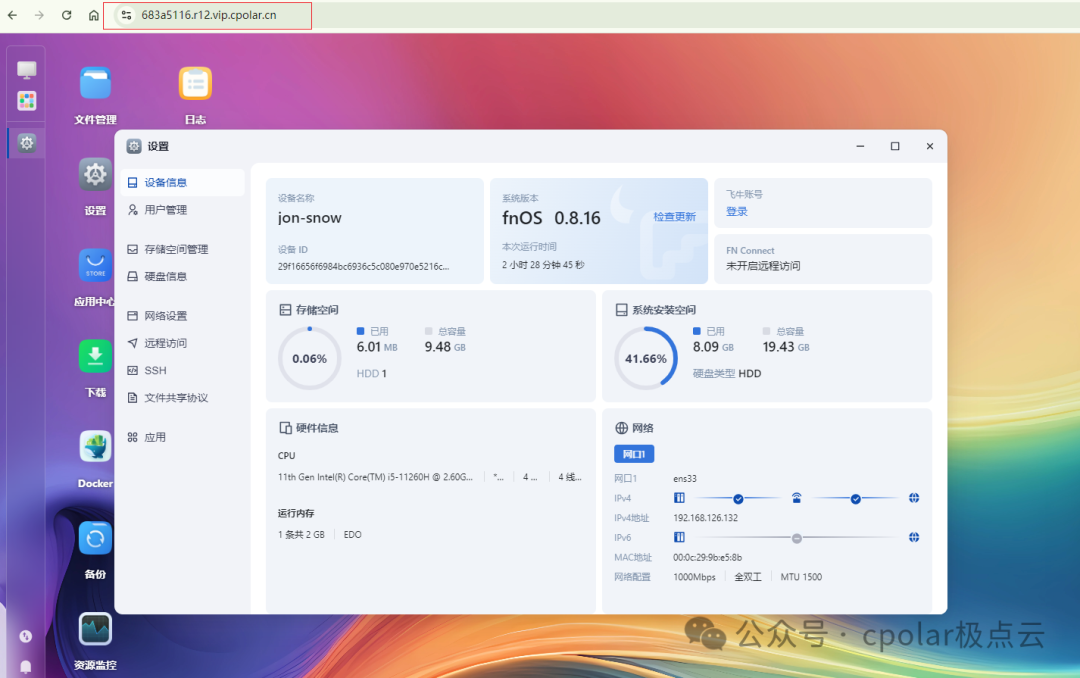1080x678 pixels.
Task: Click the IPv4 address 192.168.126.132
Action: coord(705,518)
